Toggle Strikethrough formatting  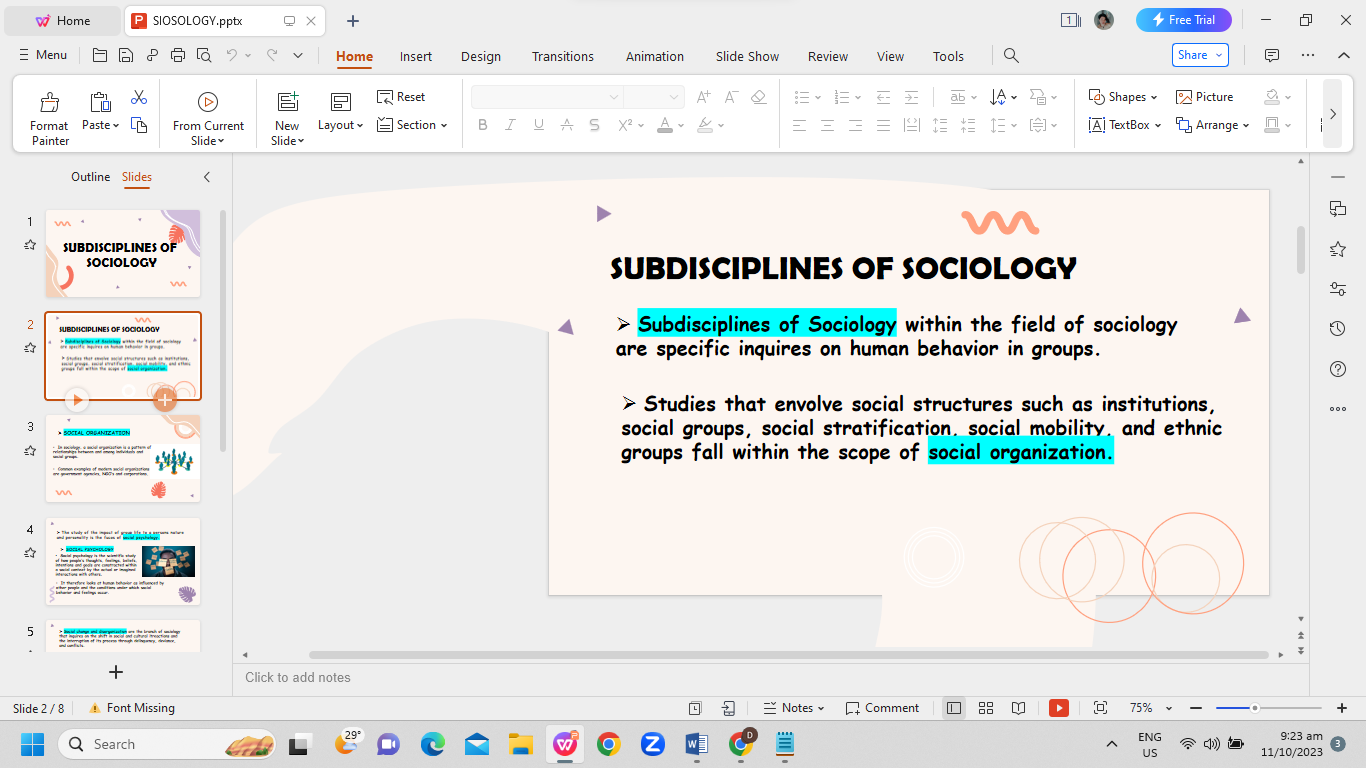(x=567, y=125)
